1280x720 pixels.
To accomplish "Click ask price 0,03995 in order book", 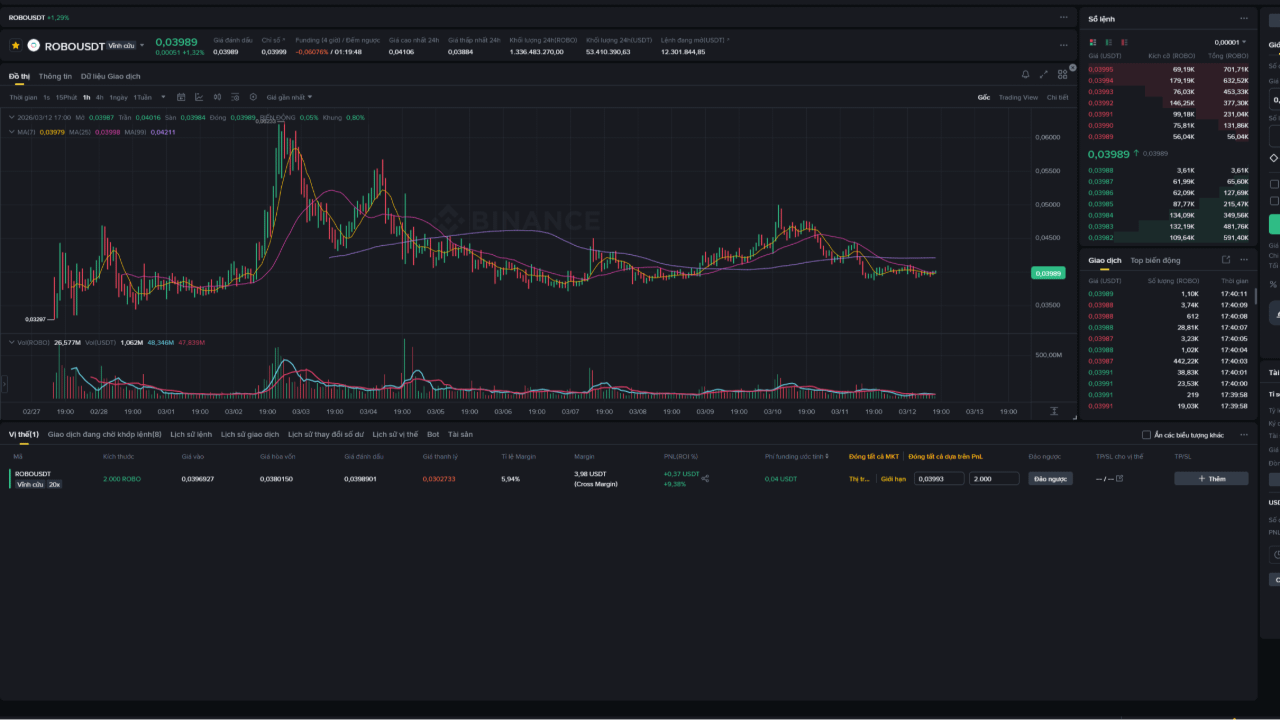I will point(1100,69).
